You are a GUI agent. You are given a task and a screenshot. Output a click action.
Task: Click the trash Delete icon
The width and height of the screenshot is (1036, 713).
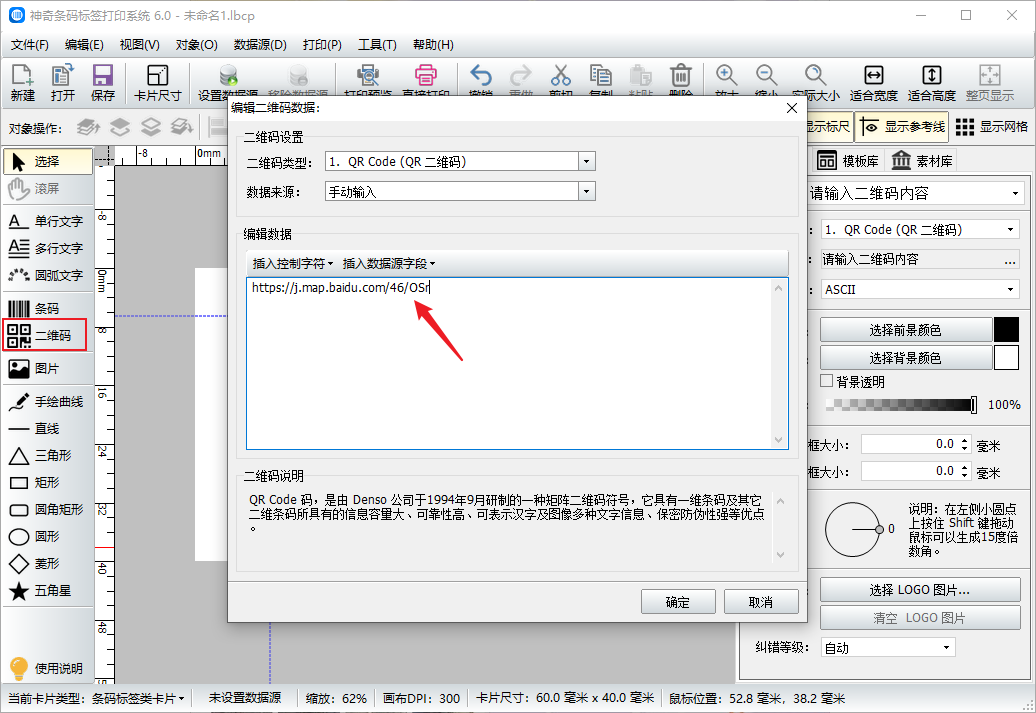[681, 77]
